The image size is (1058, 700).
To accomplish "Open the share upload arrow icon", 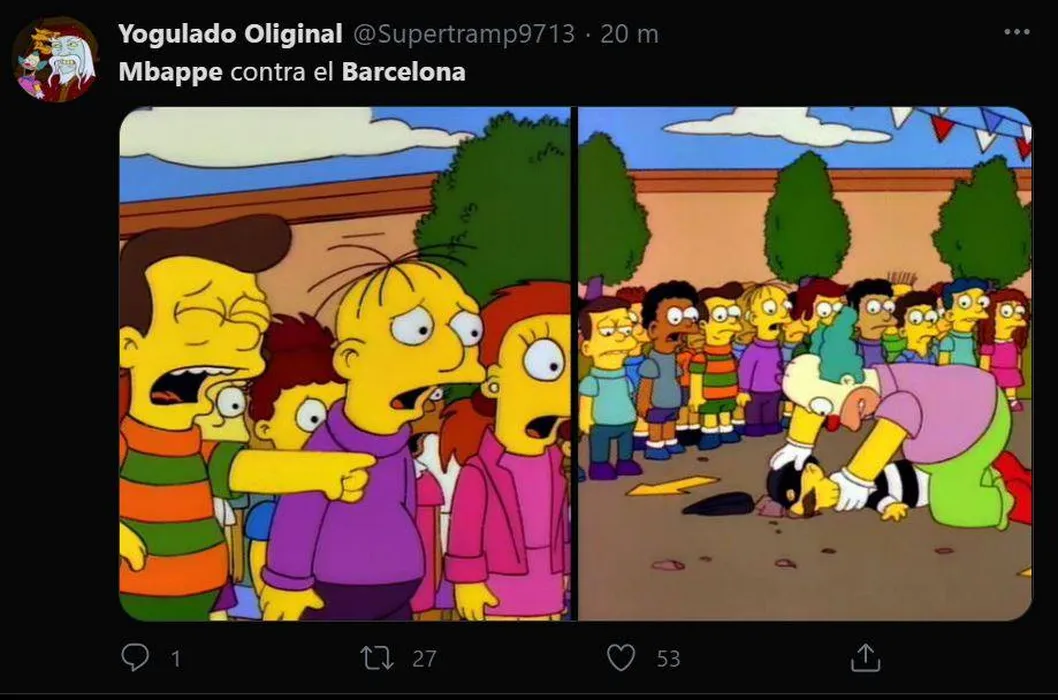I will 866,657.
